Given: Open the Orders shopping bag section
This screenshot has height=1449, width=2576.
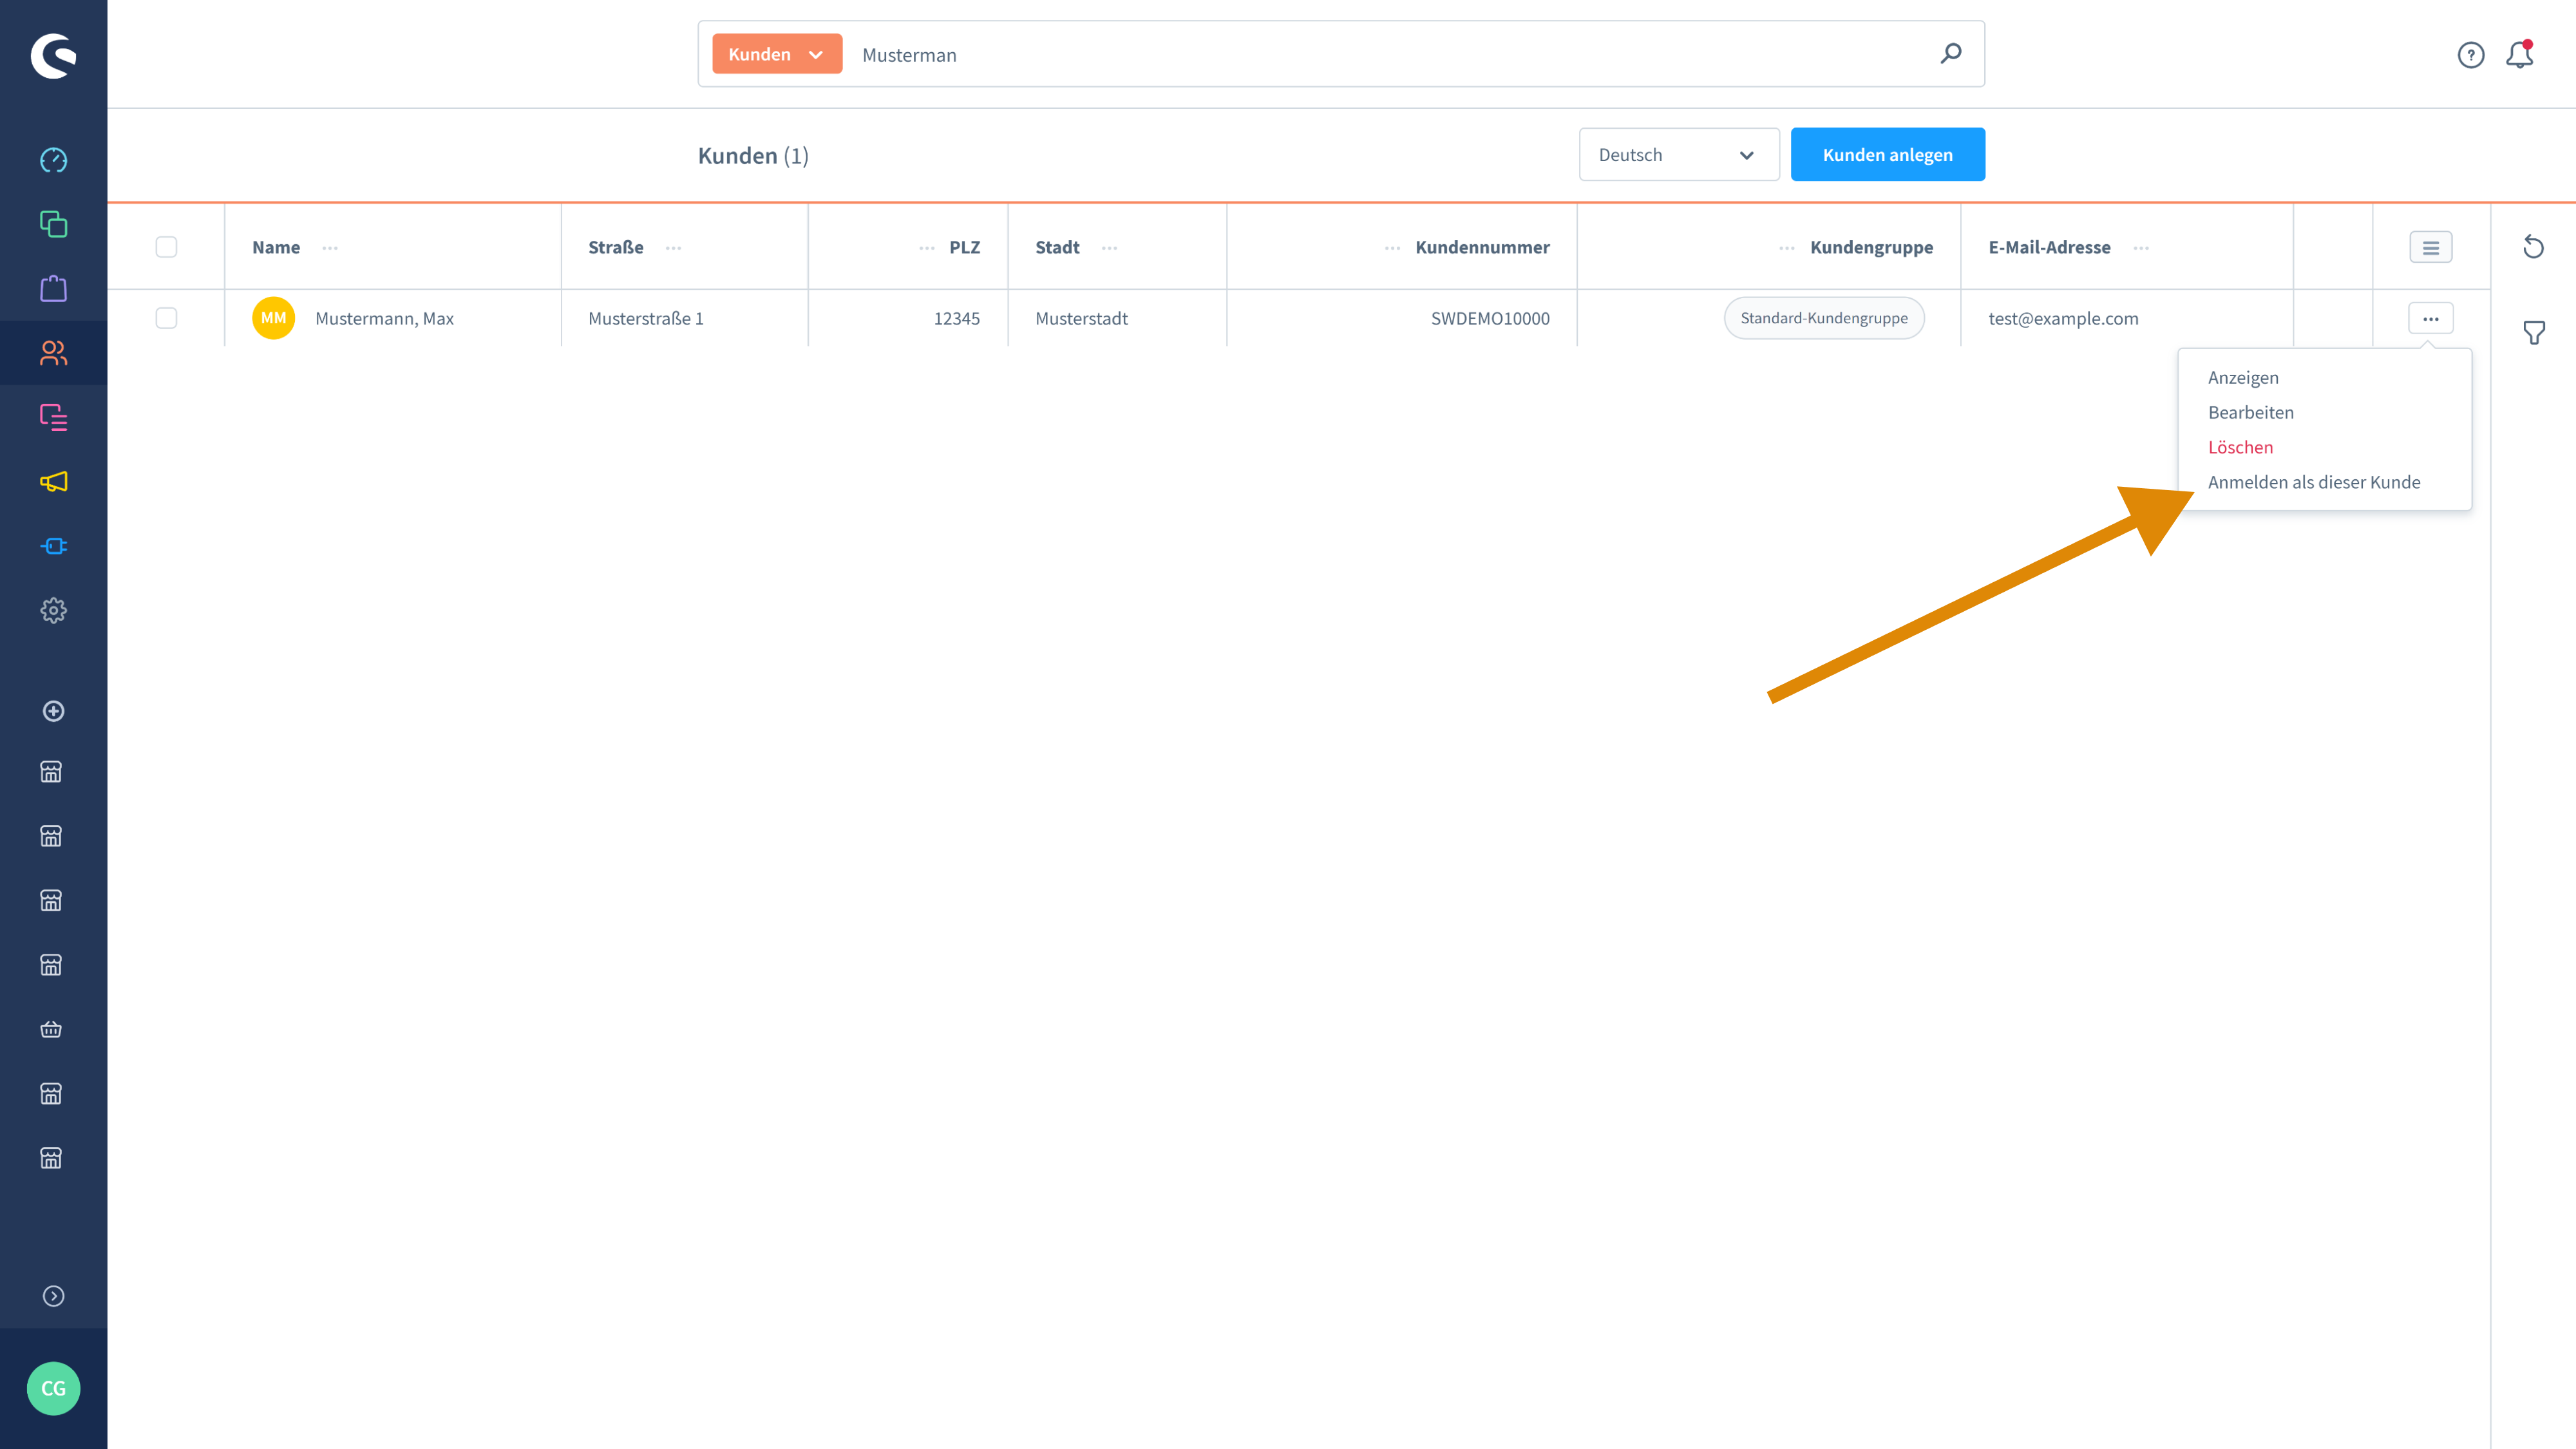Looking at the screenshot, I should click(53, 288).
